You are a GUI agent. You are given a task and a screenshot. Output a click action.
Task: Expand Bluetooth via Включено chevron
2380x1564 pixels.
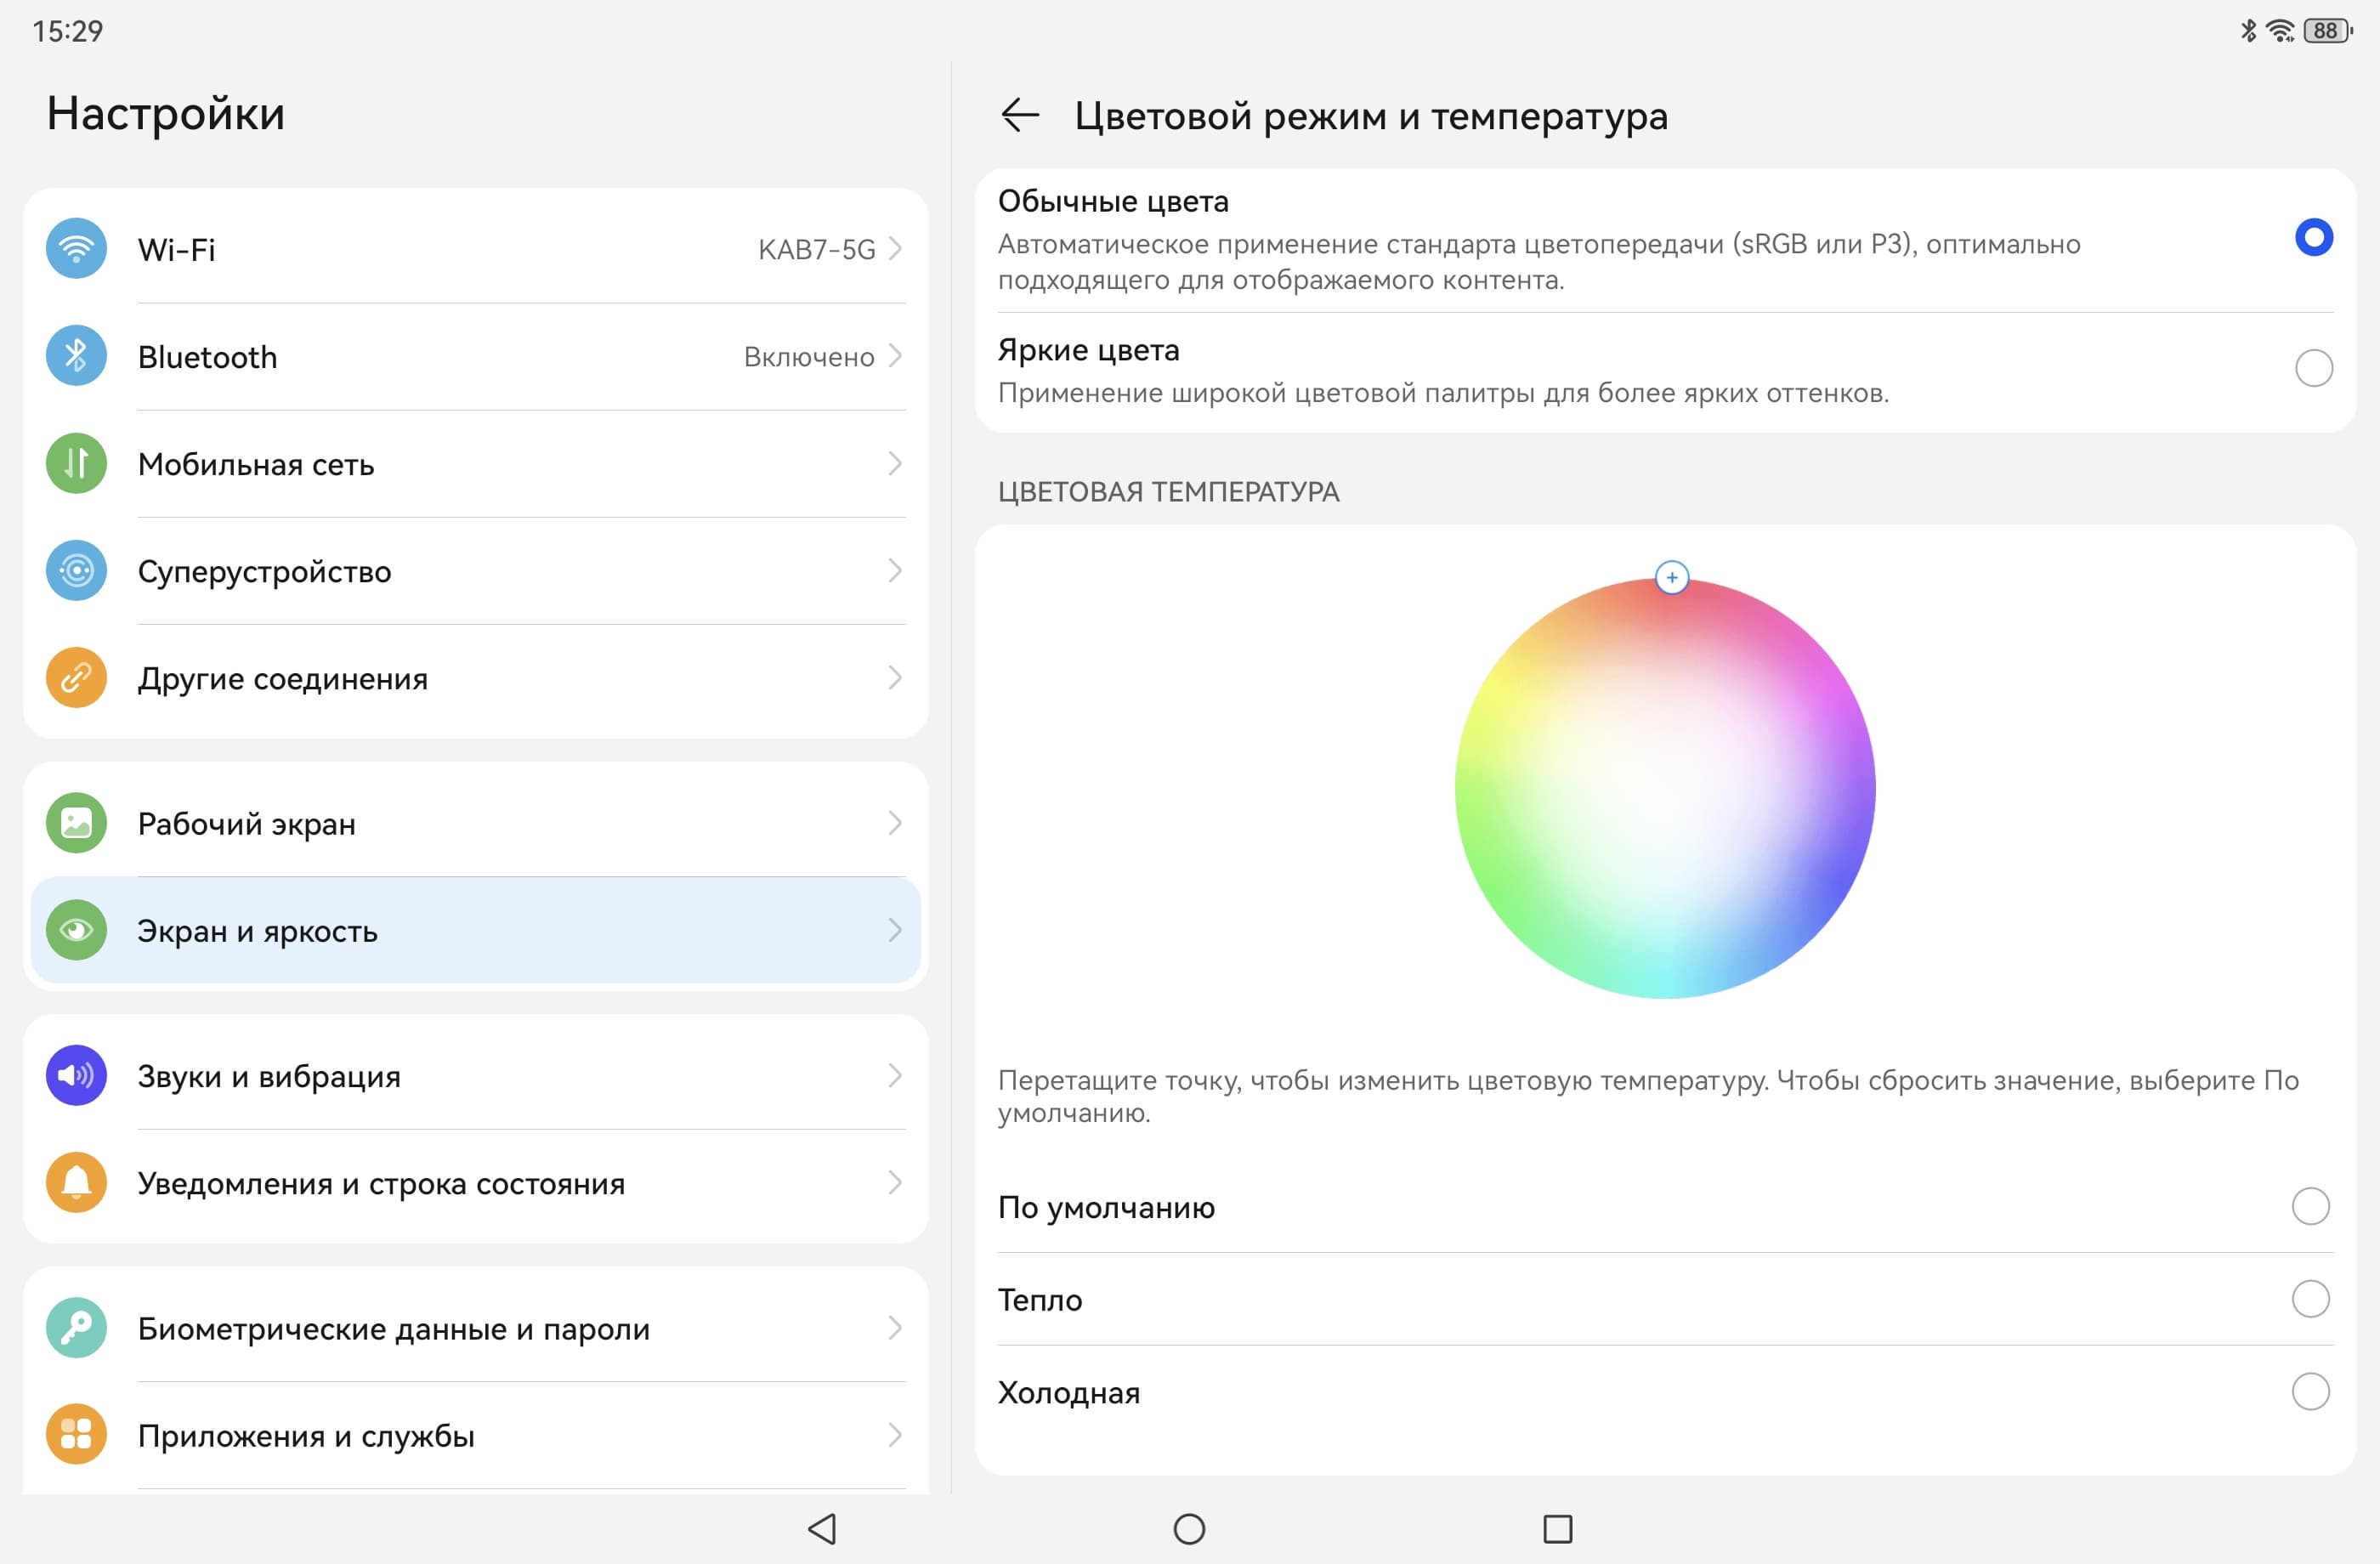(895, 356)
